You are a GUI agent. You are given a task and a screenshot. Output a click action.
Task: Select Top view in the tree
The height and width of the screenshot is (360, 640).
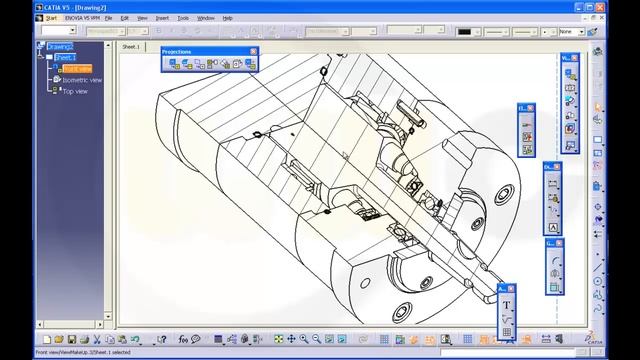(x=75, y=91)
